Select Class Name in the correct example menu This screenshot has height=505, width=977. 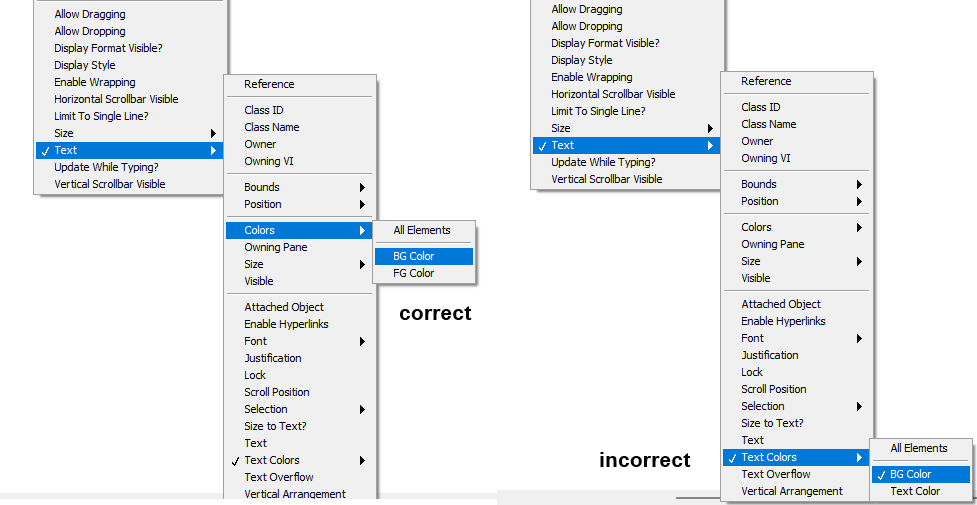click(x=272, y=127)
